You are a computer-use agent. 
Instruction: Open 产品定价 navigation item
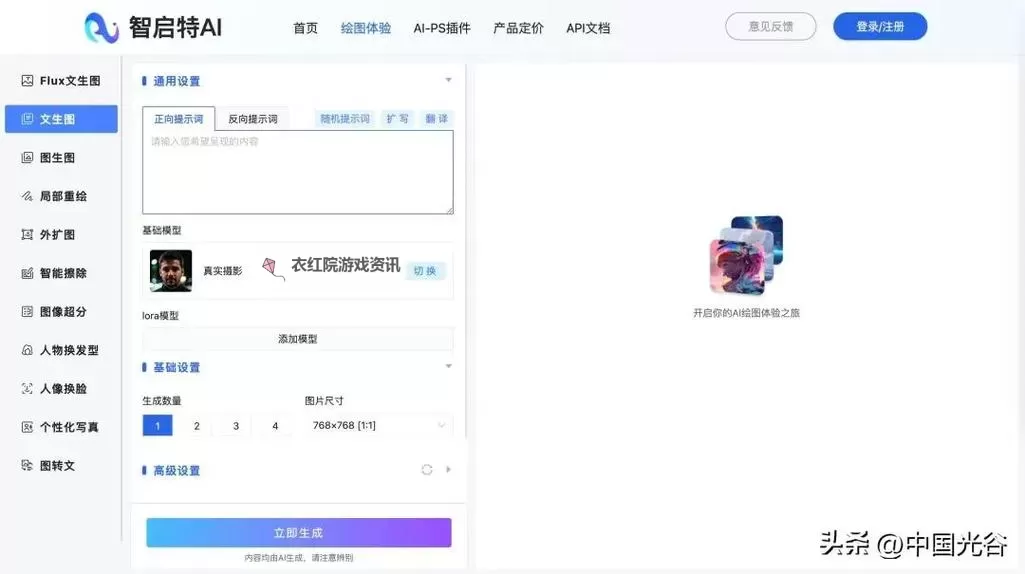(x=518, y=28)
